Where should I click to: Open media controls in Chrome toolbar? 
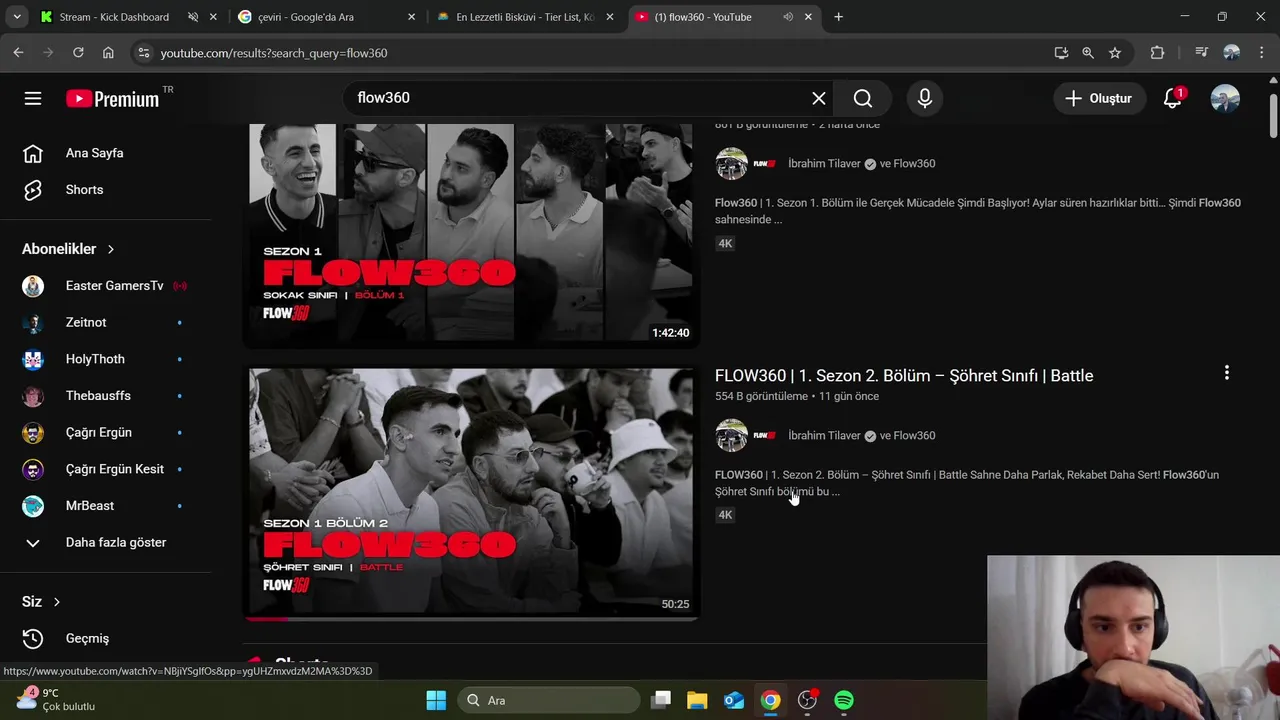click(1201, 53)
